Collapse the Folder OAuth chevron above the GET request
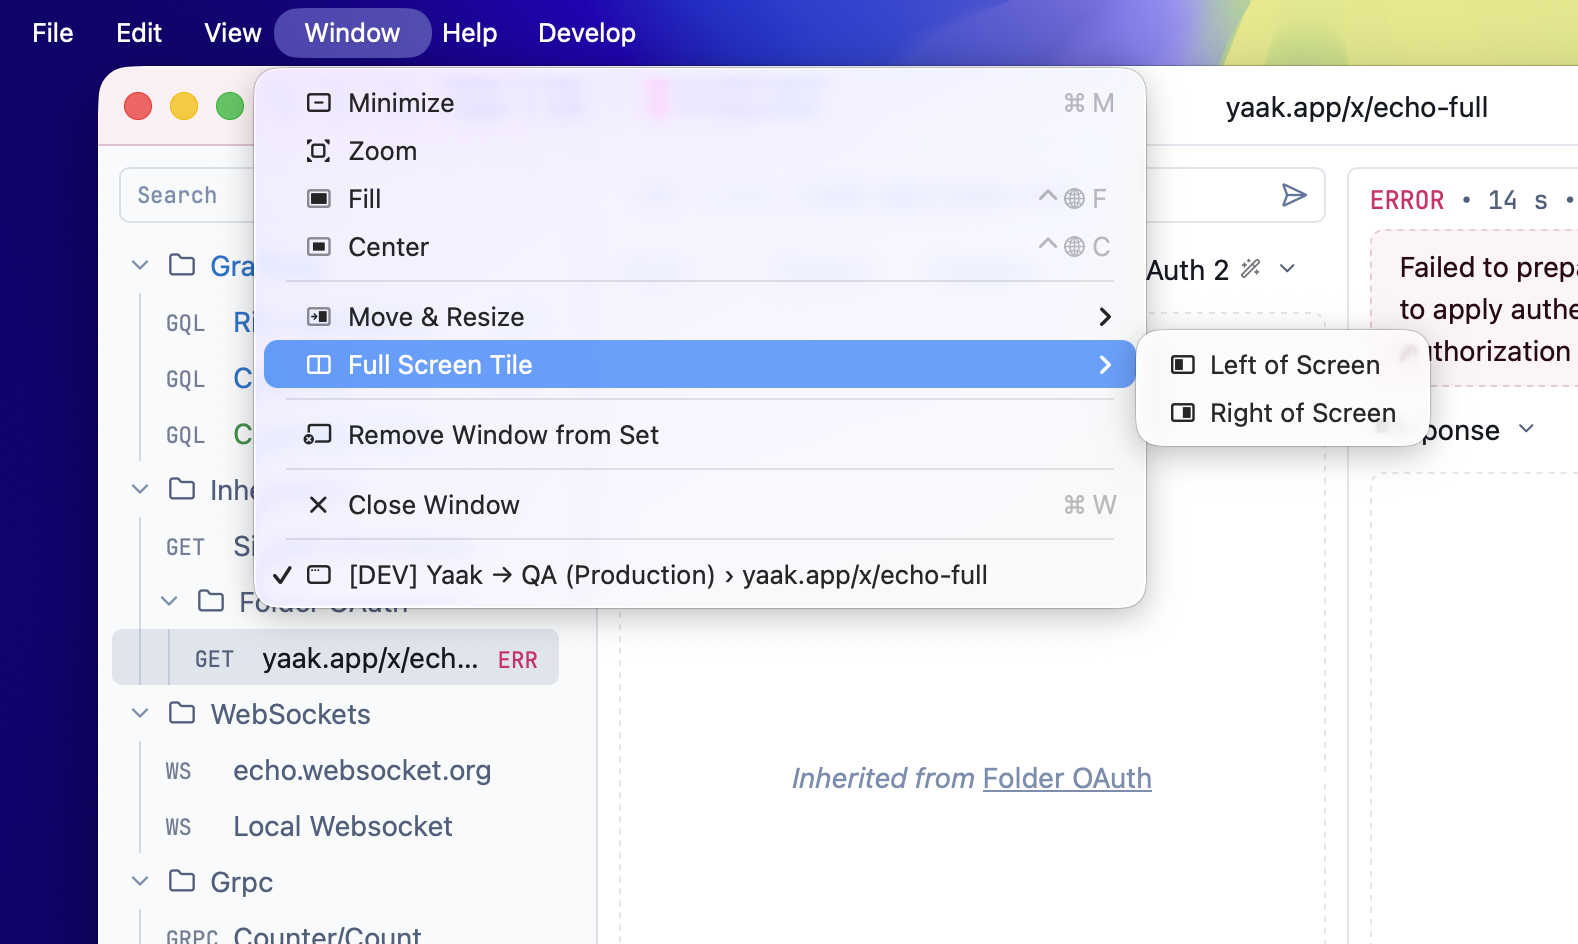This screenshot has height=944, width=1578. click(x=169, y=601)
